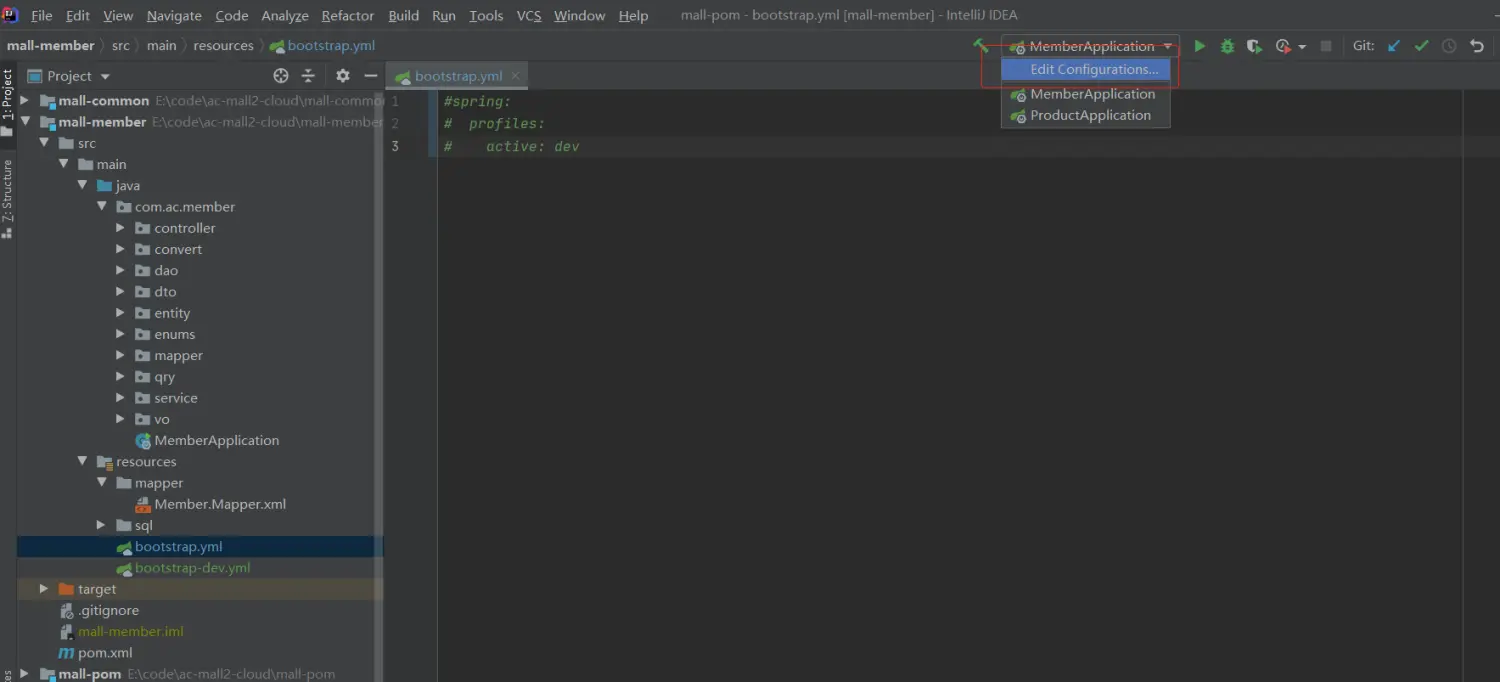Viewport: 1500px width, 682px height.
Task: Open the Refactor menu
Action: point(348,16)
